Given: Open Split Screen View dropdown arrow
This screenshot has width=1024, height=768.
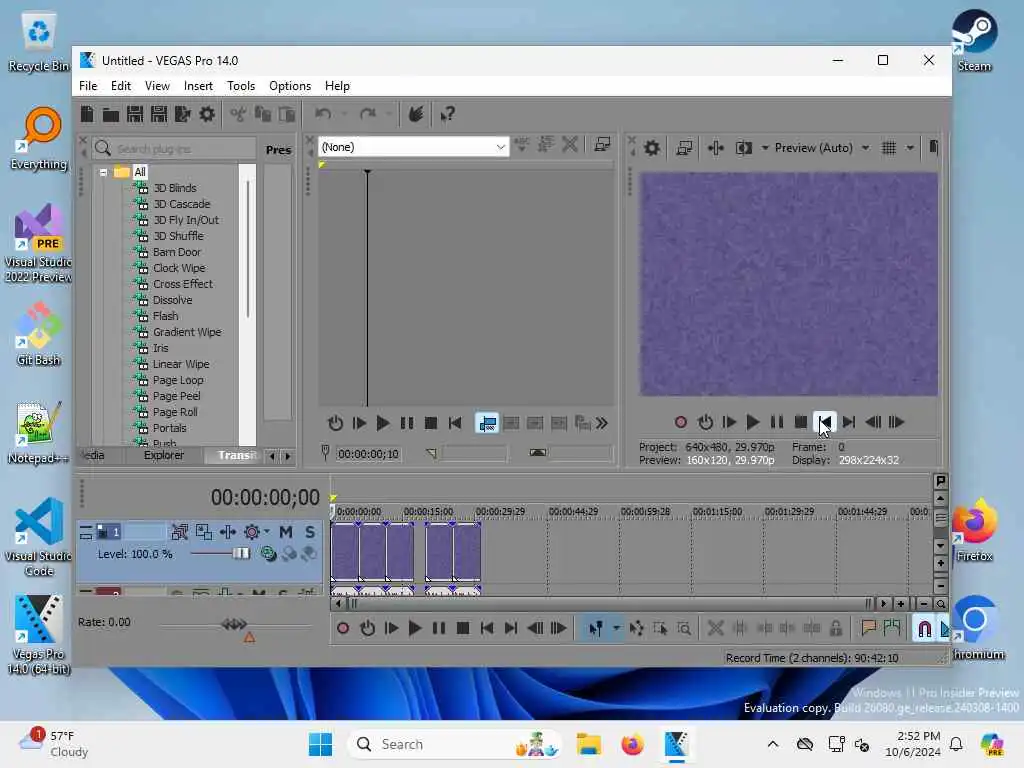Looking at the screenshot, I should click(x=765, y=148).
